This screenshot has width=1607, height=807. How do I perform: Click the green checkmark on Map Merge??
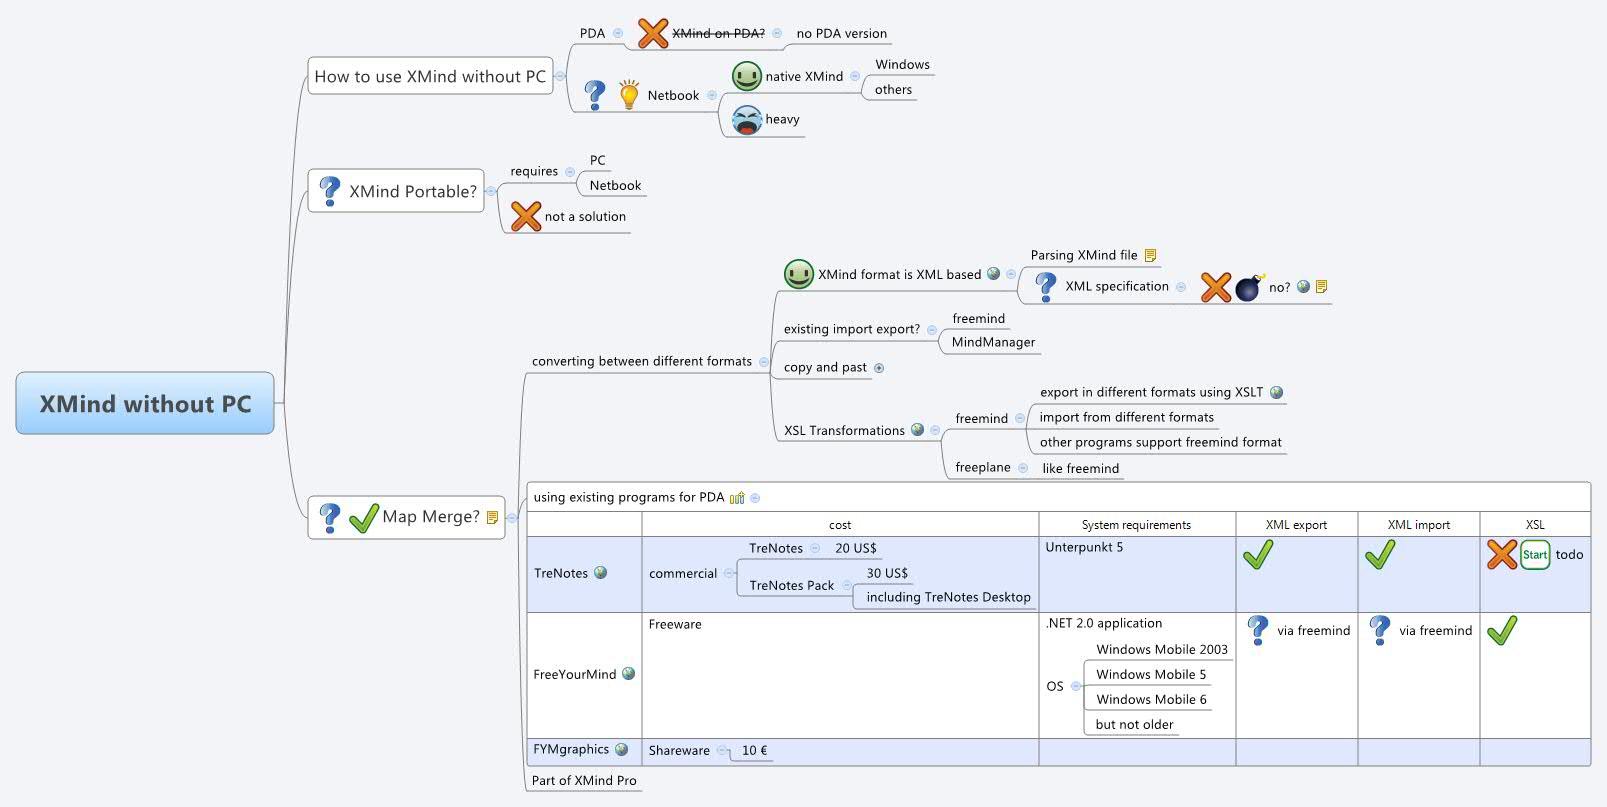[x=363, y=517]
